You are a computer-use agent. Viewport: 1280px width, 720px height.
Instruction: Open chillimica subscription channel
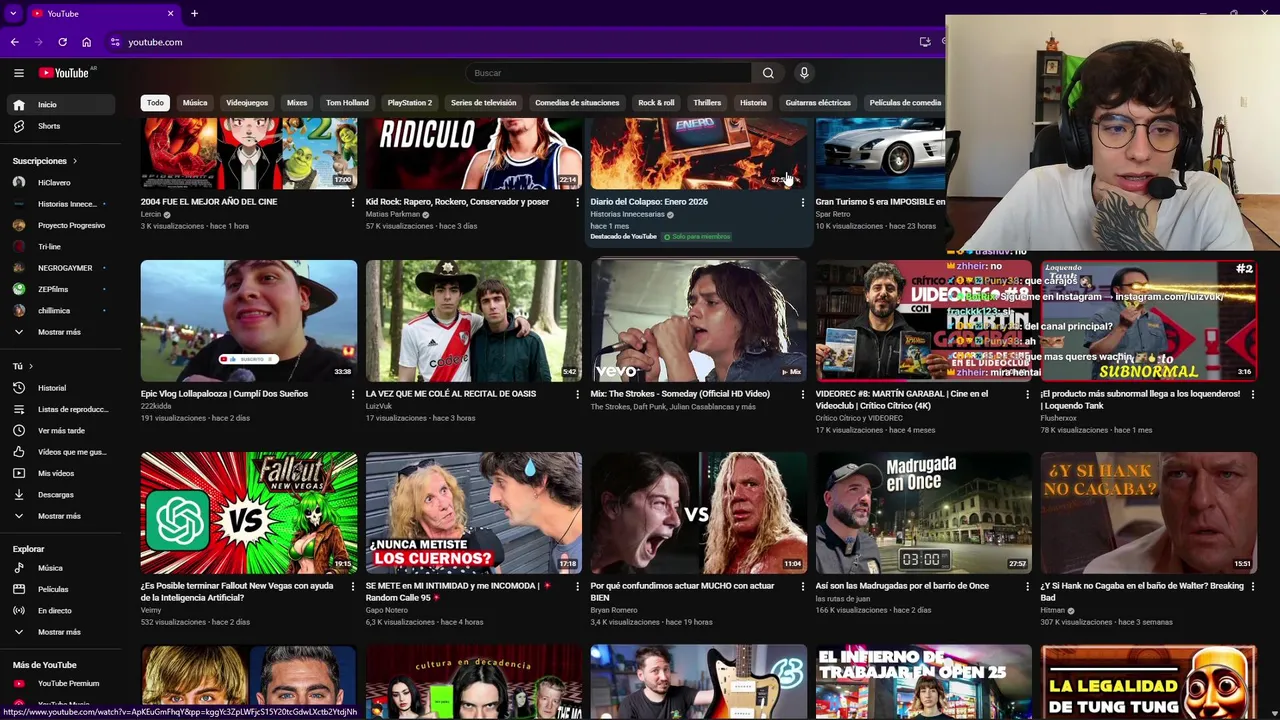pyautogui.click(x=63, y=311)
